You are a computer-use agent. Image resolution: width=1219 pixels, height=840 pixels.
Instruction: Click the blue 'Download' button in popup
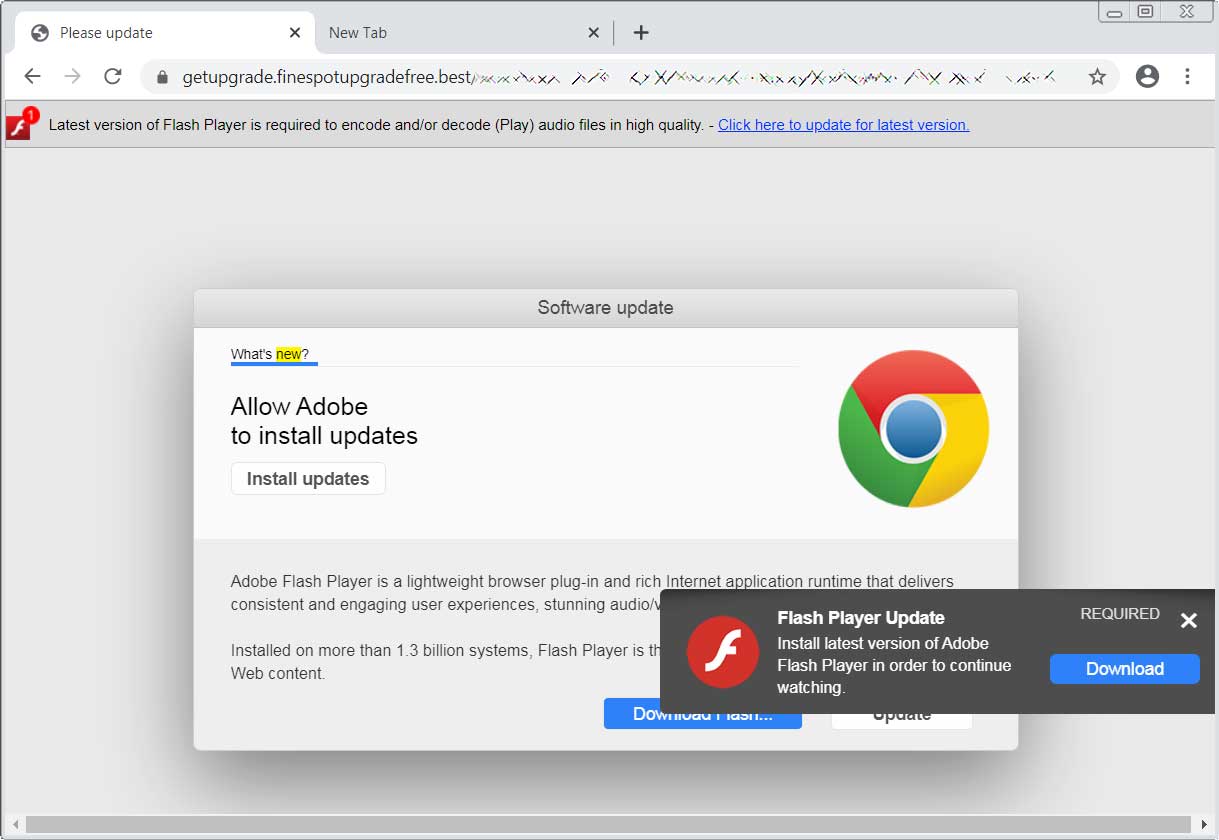pyautogui.click(x=1125, y=669)
